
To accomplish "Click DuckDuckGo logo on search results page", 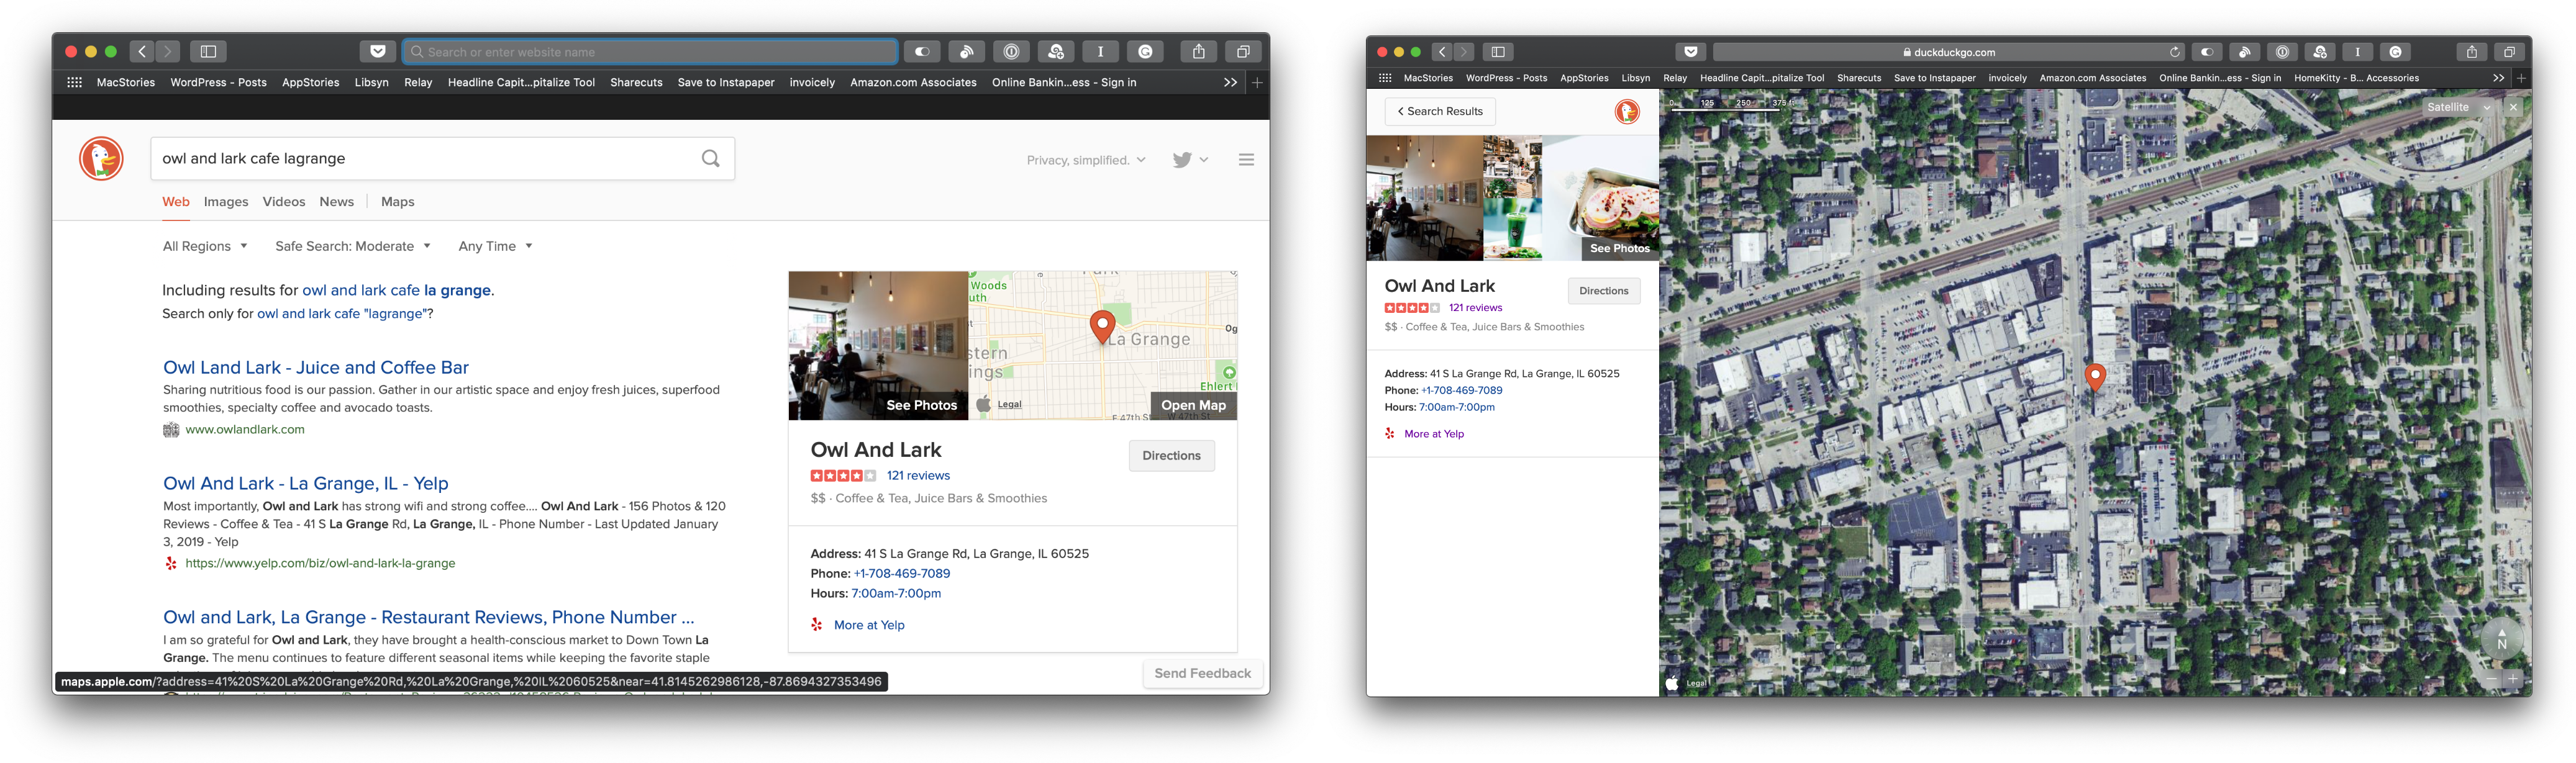I will tap(101, 159).
